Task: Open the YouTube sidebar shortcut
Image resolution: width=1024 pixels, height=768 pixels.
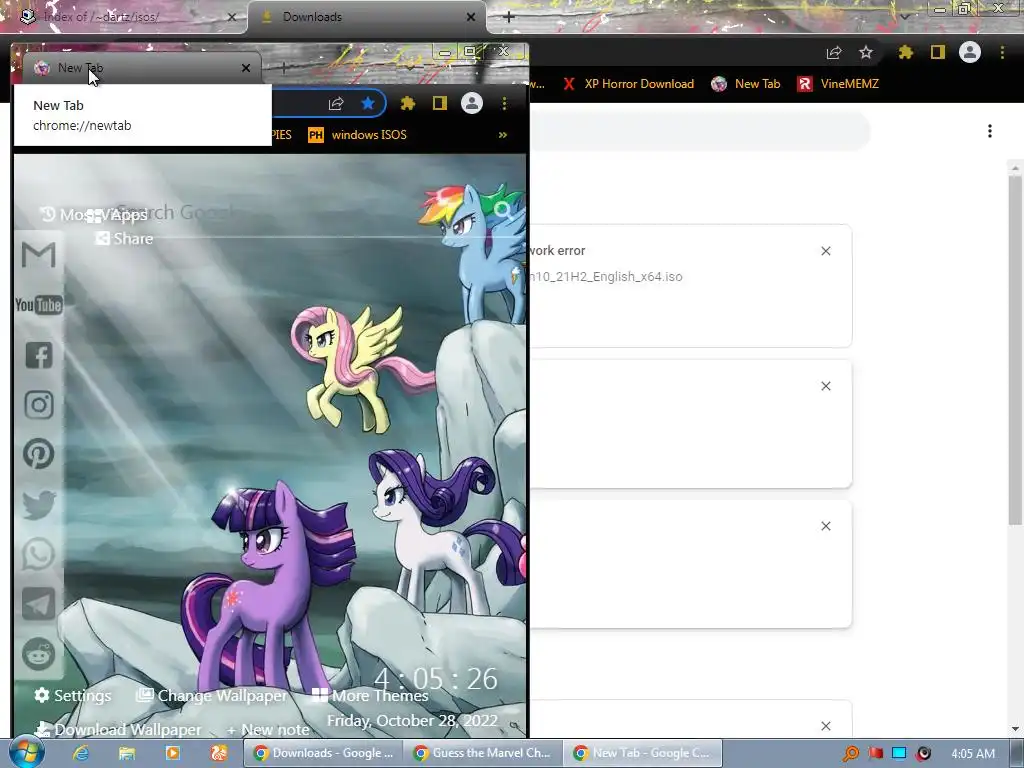Action: click(x=39, y=305)
